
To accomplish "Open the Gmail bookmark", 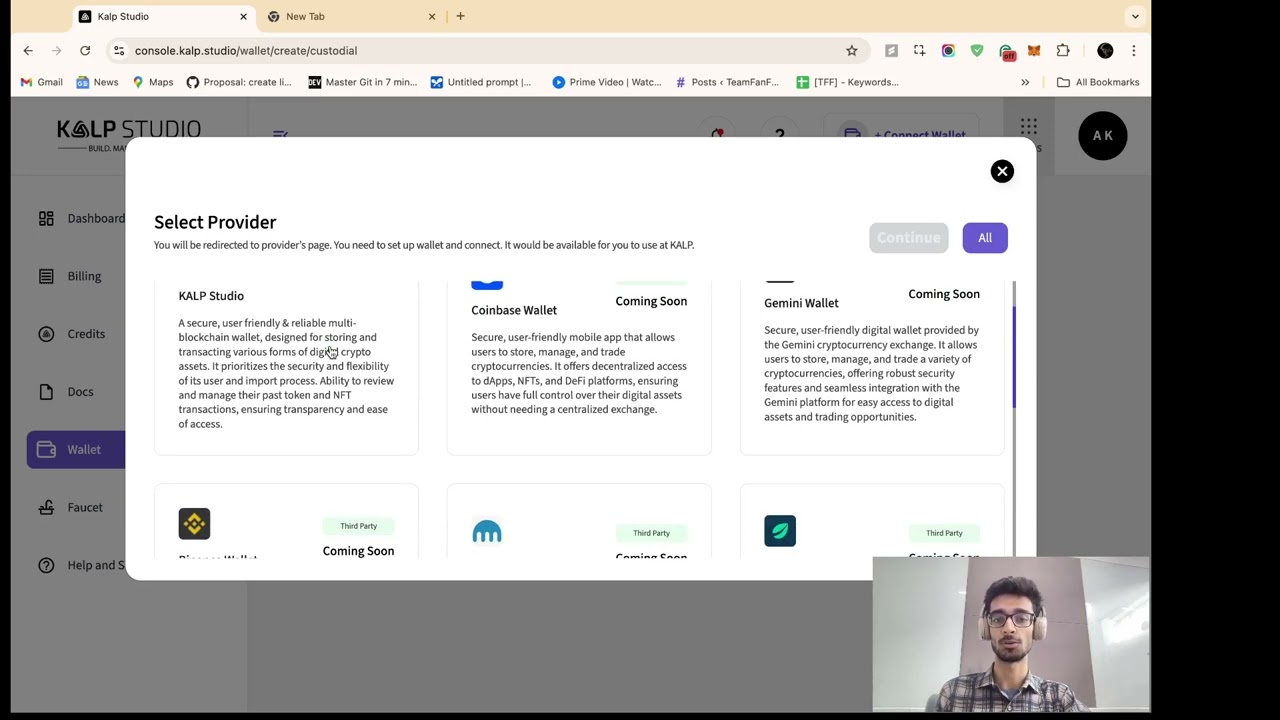I will [41, 82].
